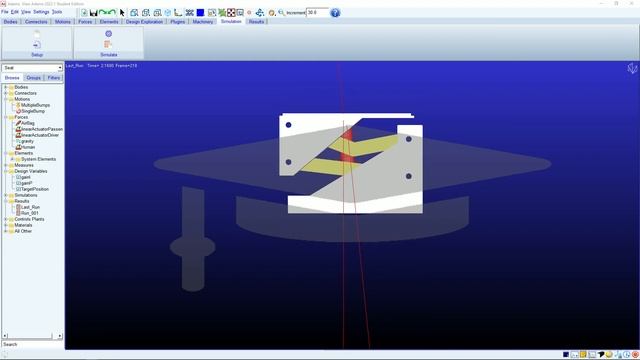640x360 pixels.
Task: Select gravity item in tree
Action: (x=24, y=141)
